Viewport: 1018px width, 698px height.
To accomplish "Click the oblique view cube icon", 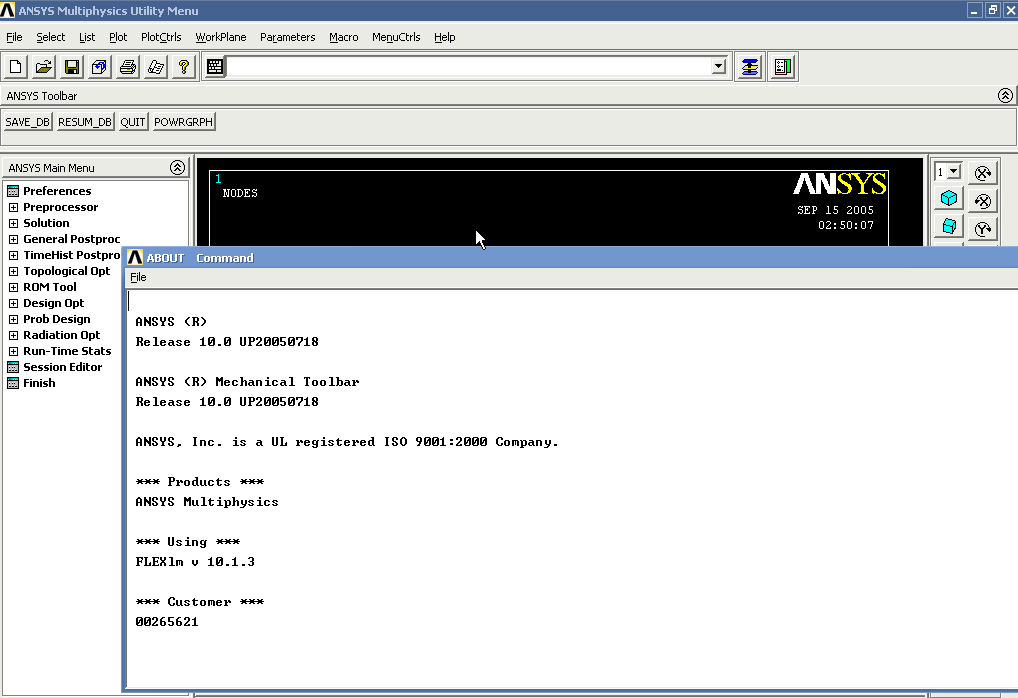I will coord(949,227).
